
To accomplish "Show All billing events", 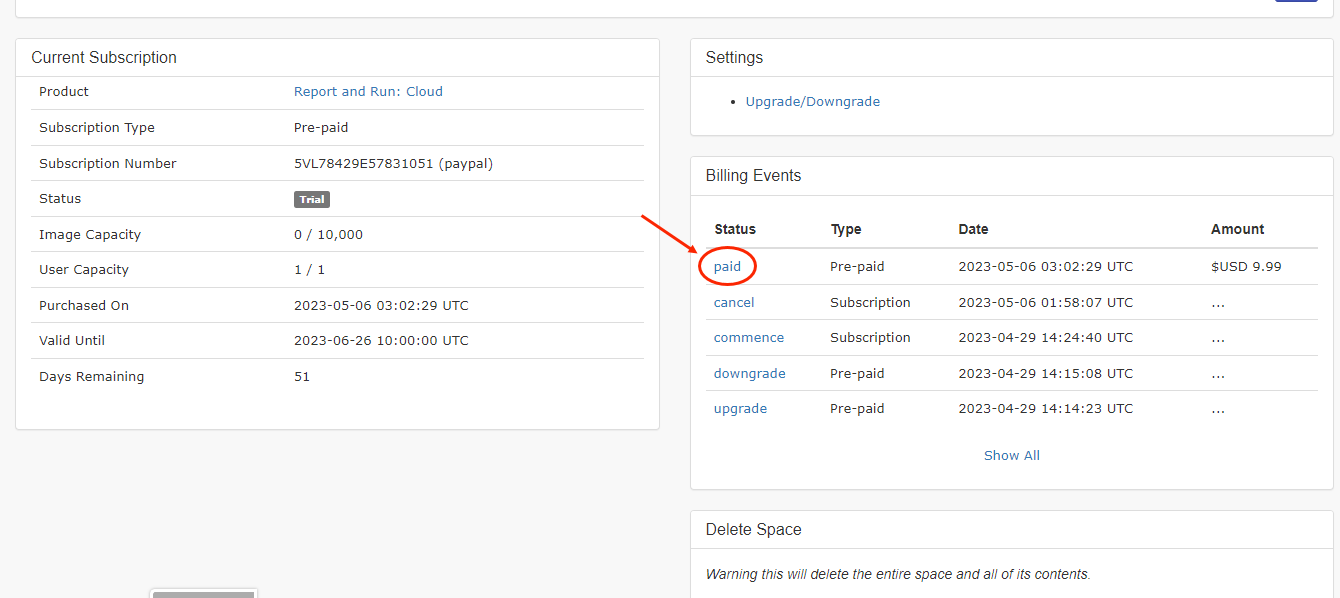I will (x=1011, y=455).
